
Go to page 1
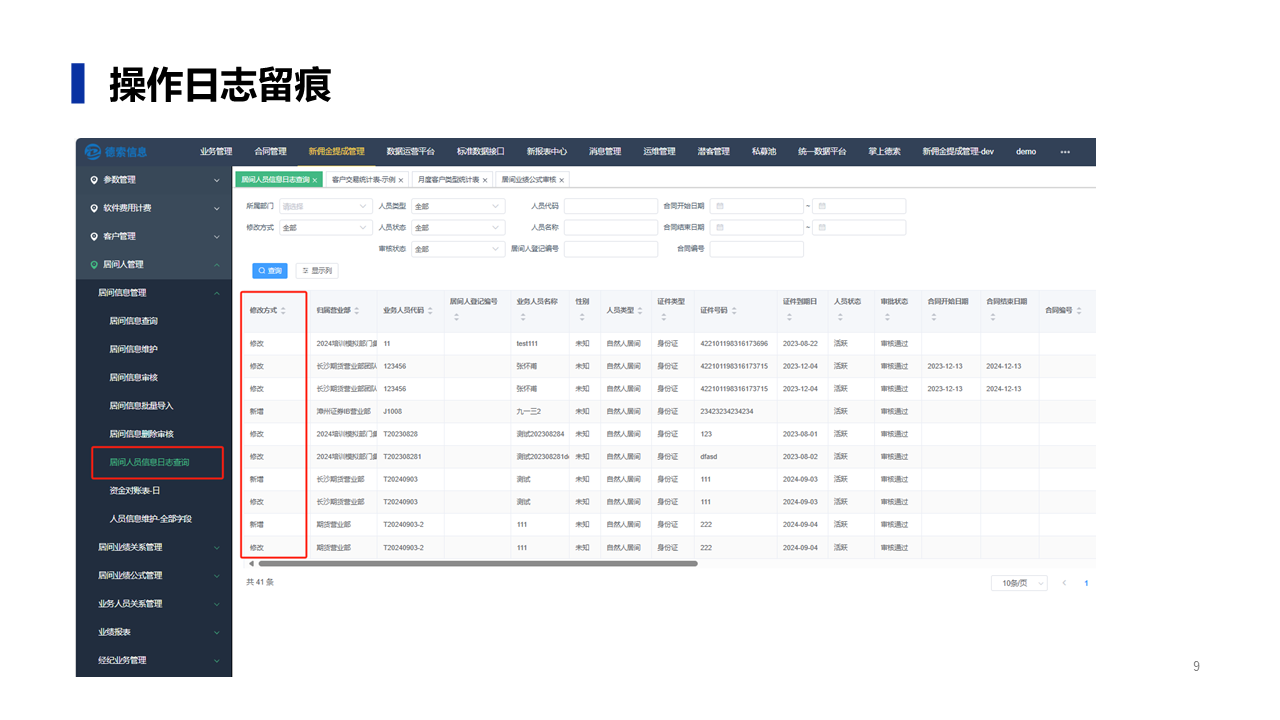tap(1086, 583)
